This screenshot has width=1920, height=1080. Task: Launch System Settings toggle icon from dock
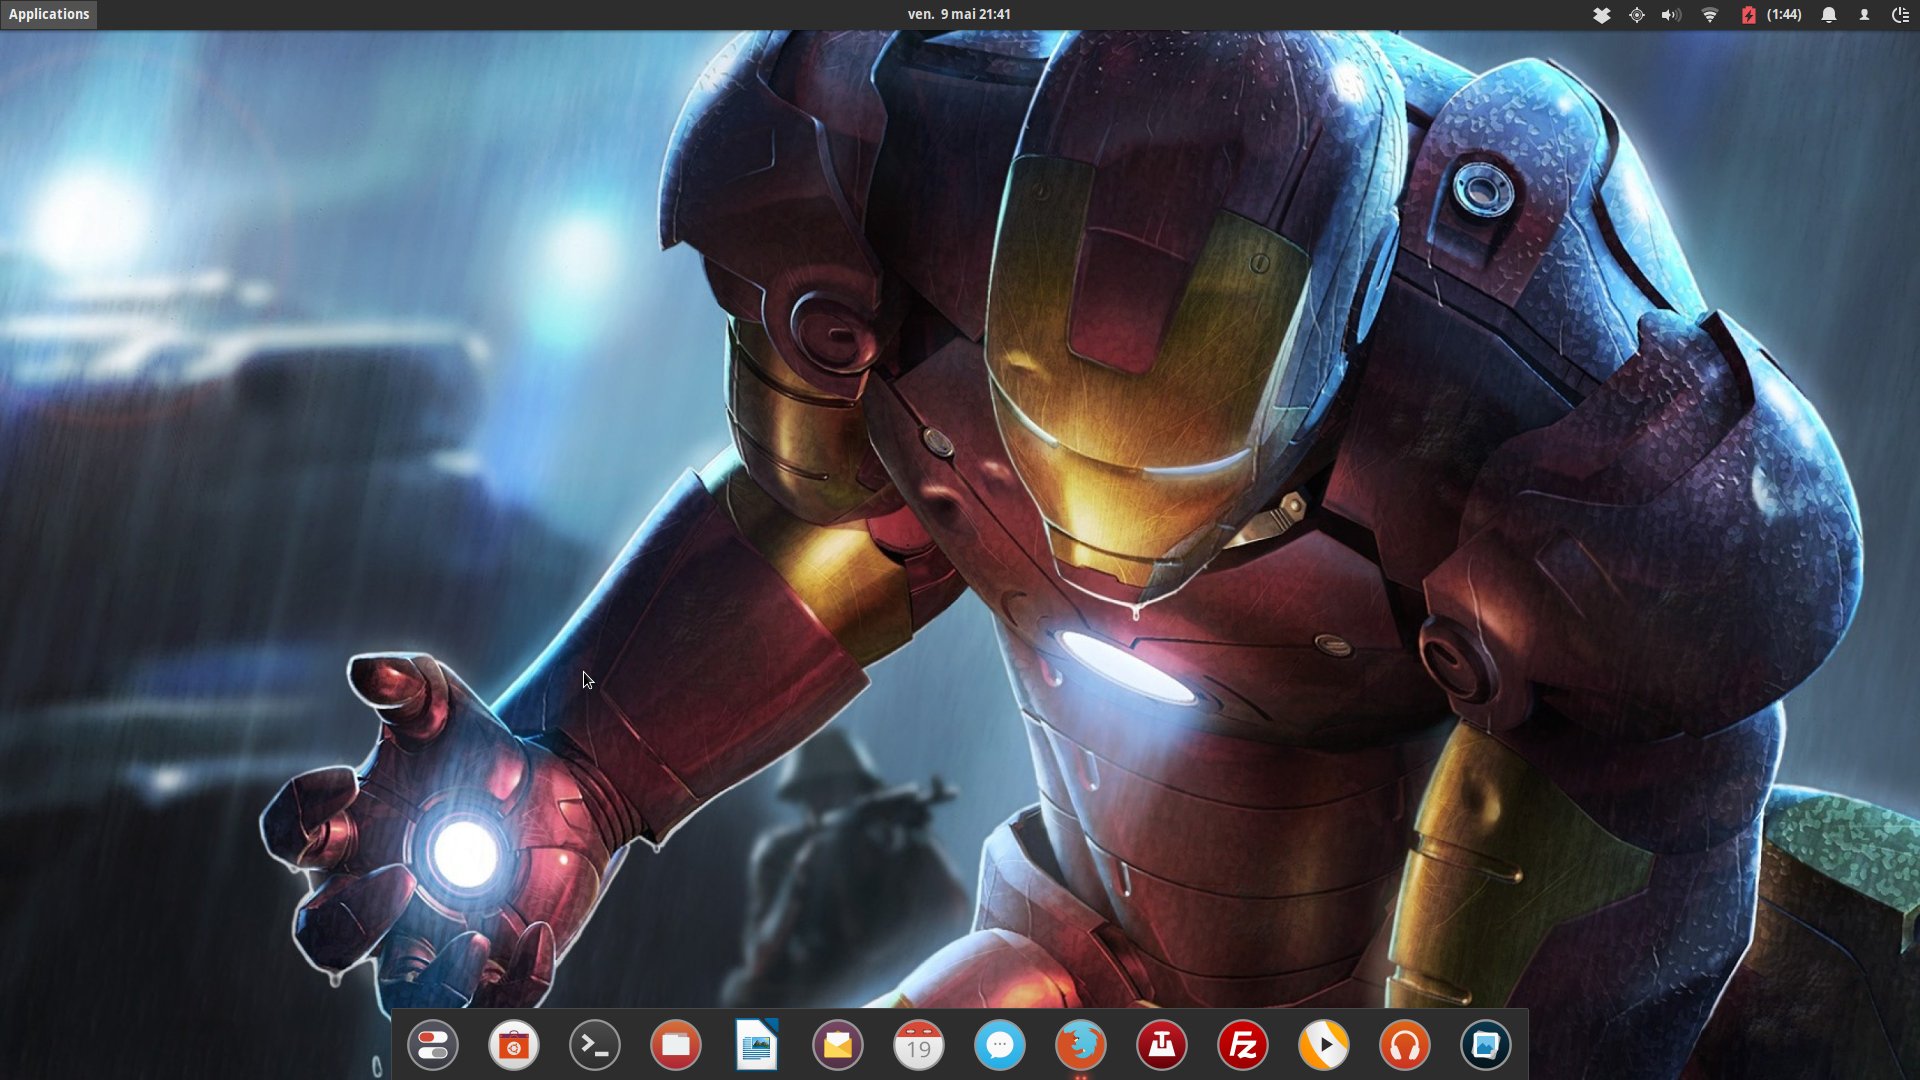(x=433, y=1046)
